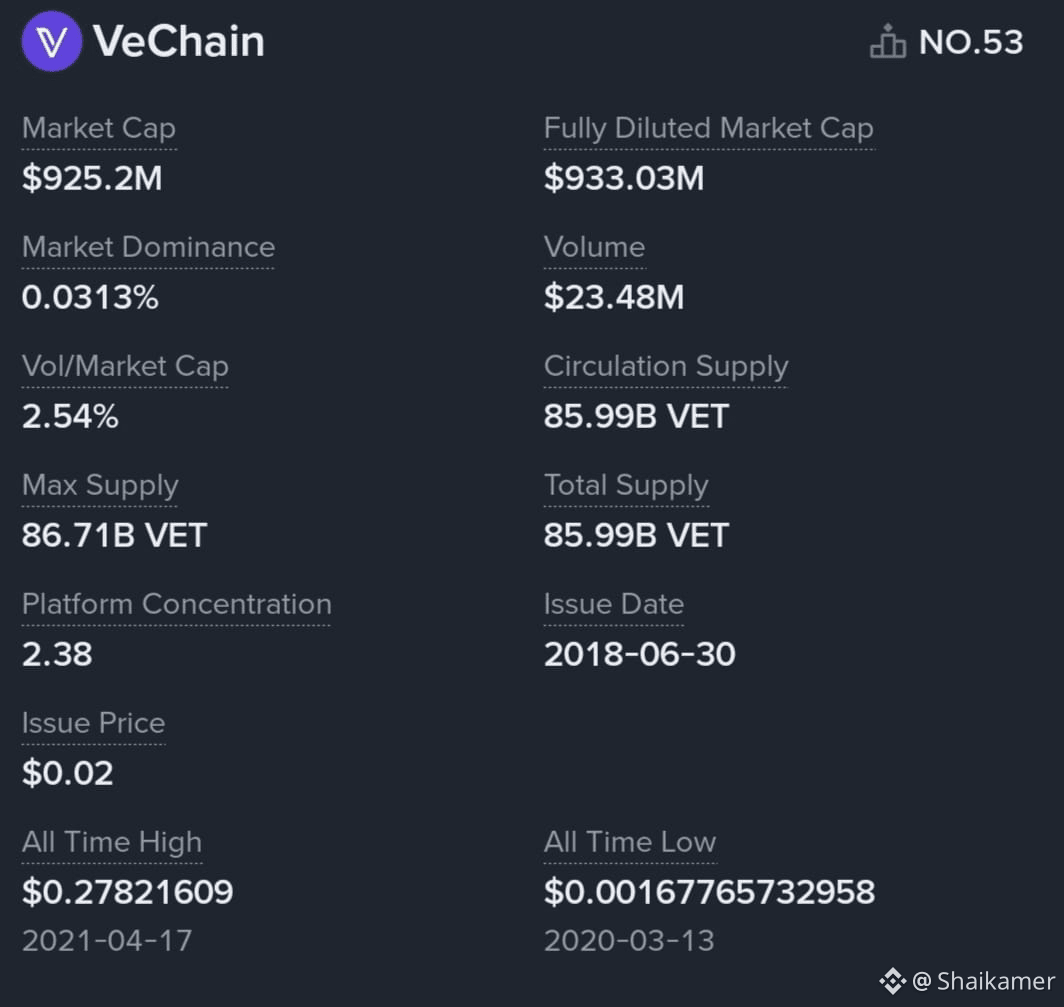Screen dimensions: 1064x1007
Task: Open the Fully Diluted Market Cap tooltip
Action: (x=708, y=128)
